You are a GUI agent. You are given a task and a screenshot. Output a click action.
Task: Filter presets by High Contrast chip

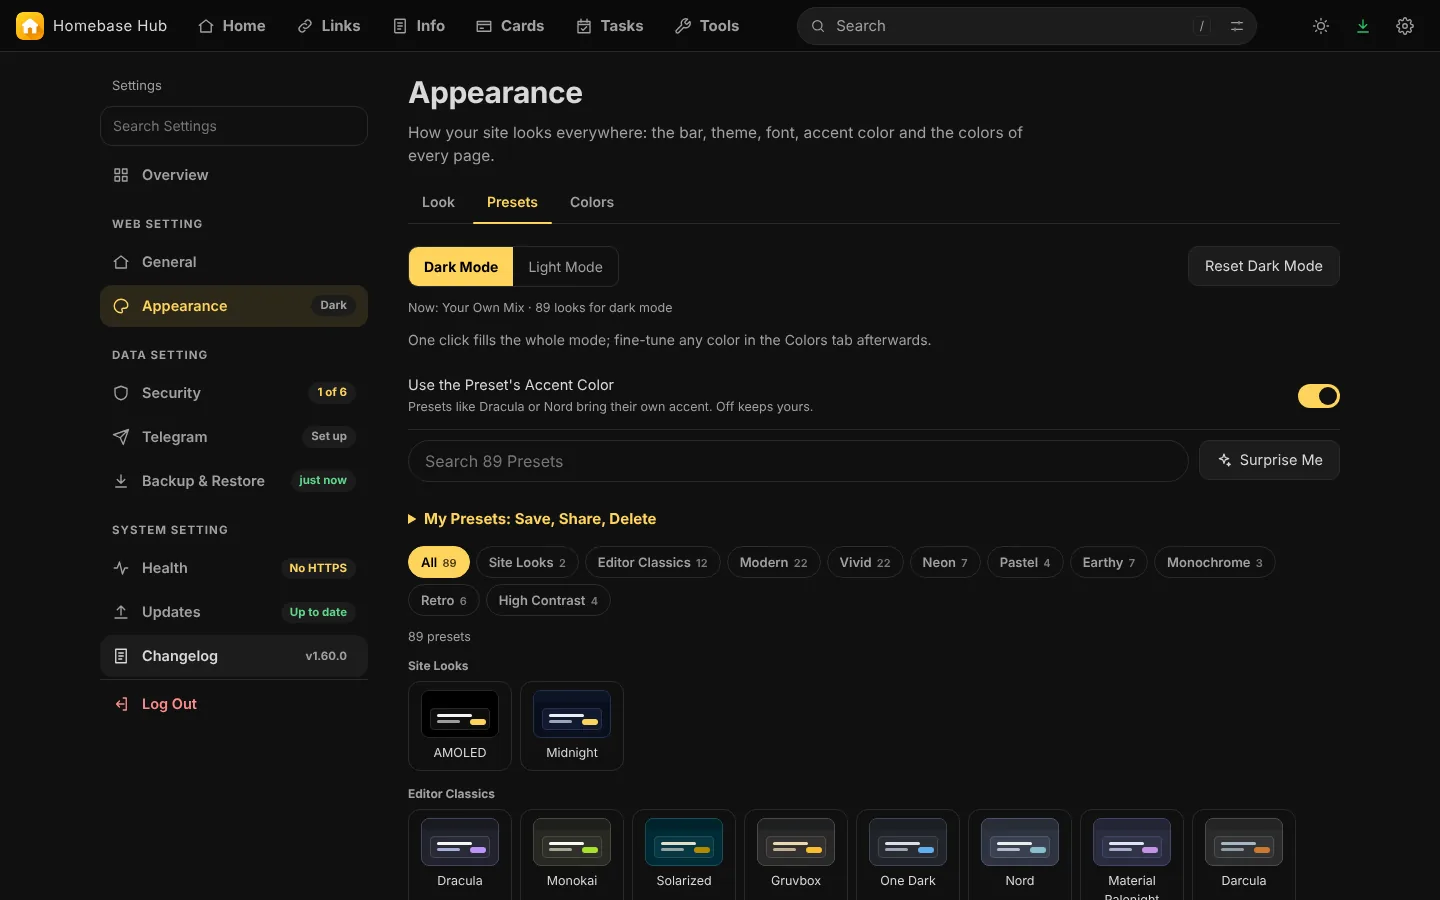click(548, 600)
